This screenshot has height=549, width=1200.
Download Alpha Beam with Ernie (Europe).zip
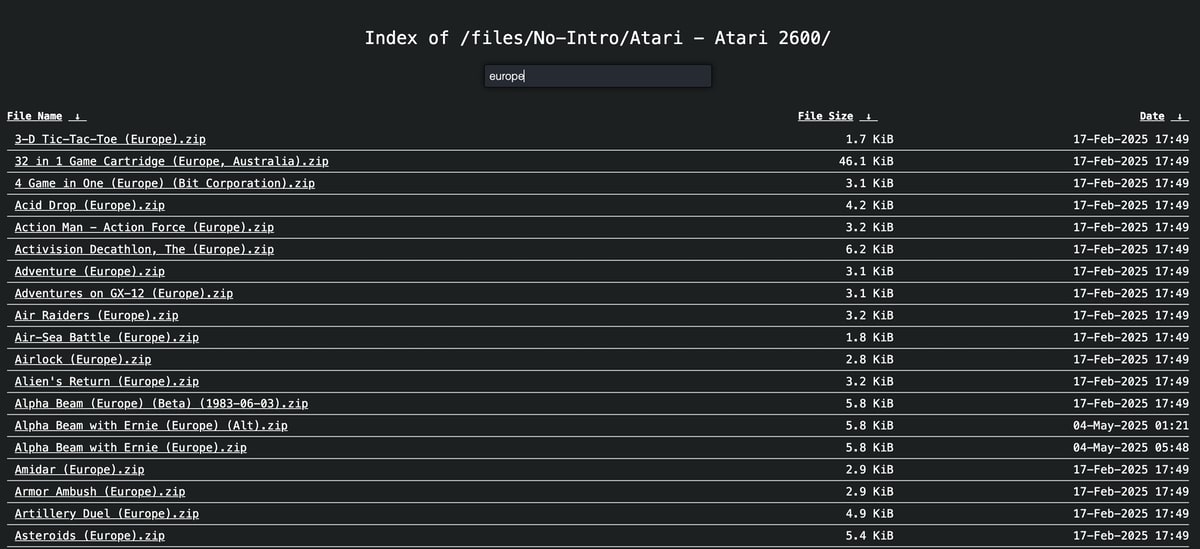coord(131,448)
